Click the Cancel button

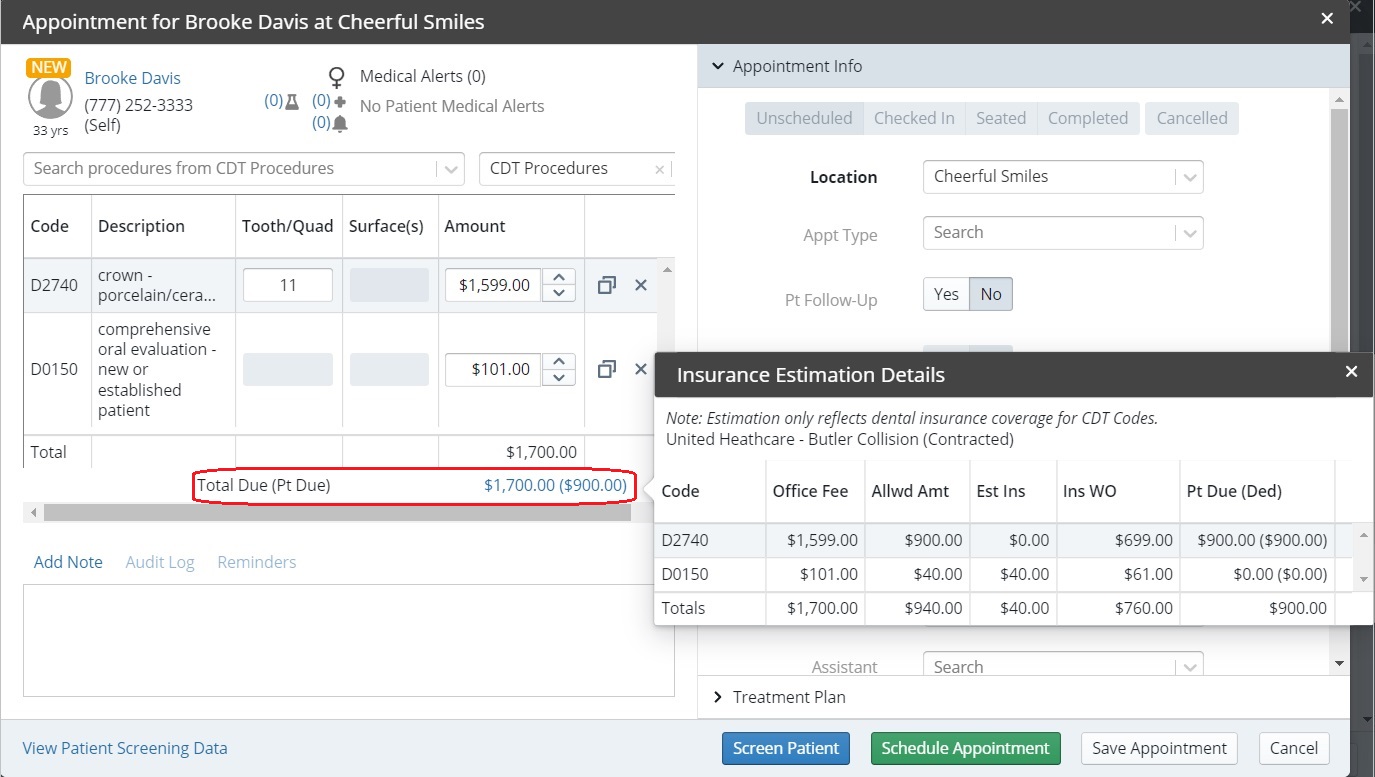click(1294, 748)
